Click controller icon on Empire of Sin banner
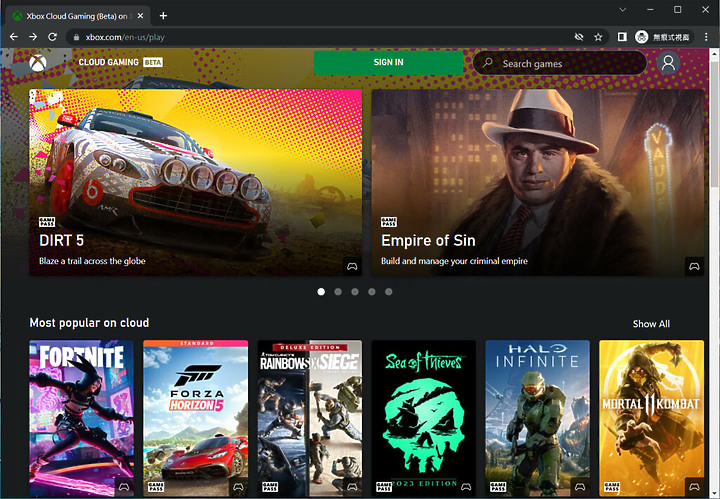This screenshot has height=499, width=720. [694, 267]
